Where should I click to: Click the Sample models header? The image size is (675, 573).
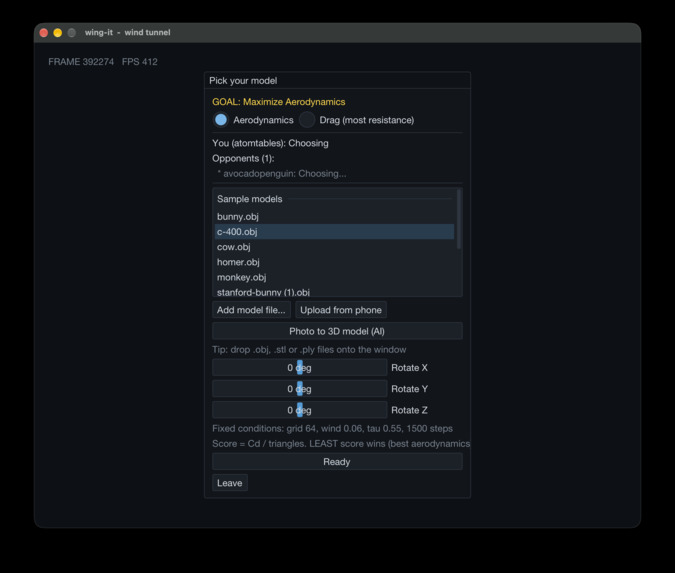tap(250, 199)
